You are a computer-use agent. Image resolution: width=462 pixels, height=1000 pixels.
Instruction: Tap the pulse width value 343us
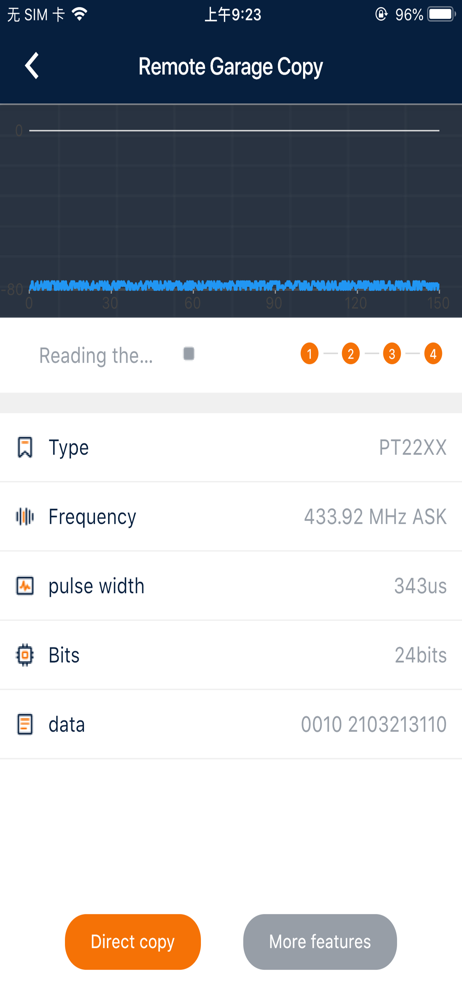(x=420, y=586)
